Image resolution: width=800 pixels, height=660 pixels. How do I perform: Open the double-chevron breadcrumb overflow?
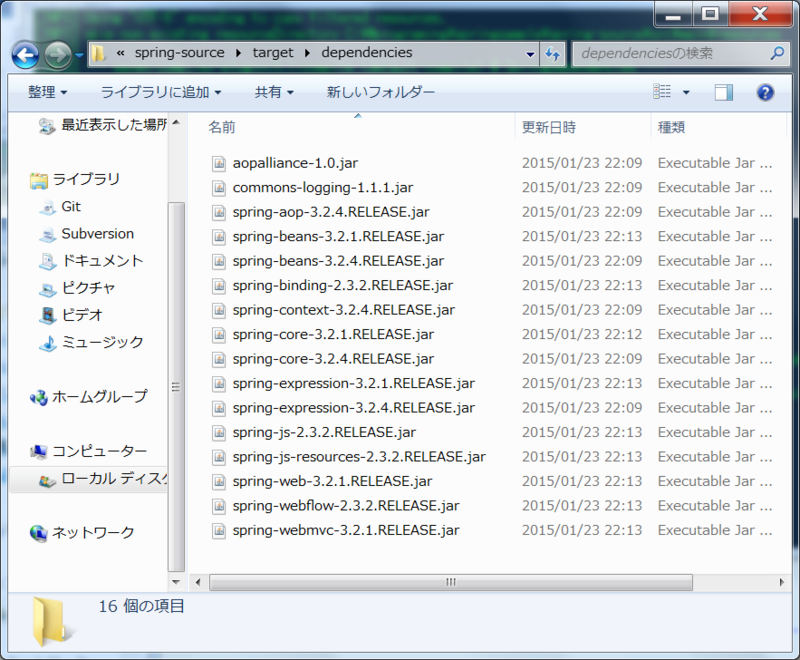point(120,53)
